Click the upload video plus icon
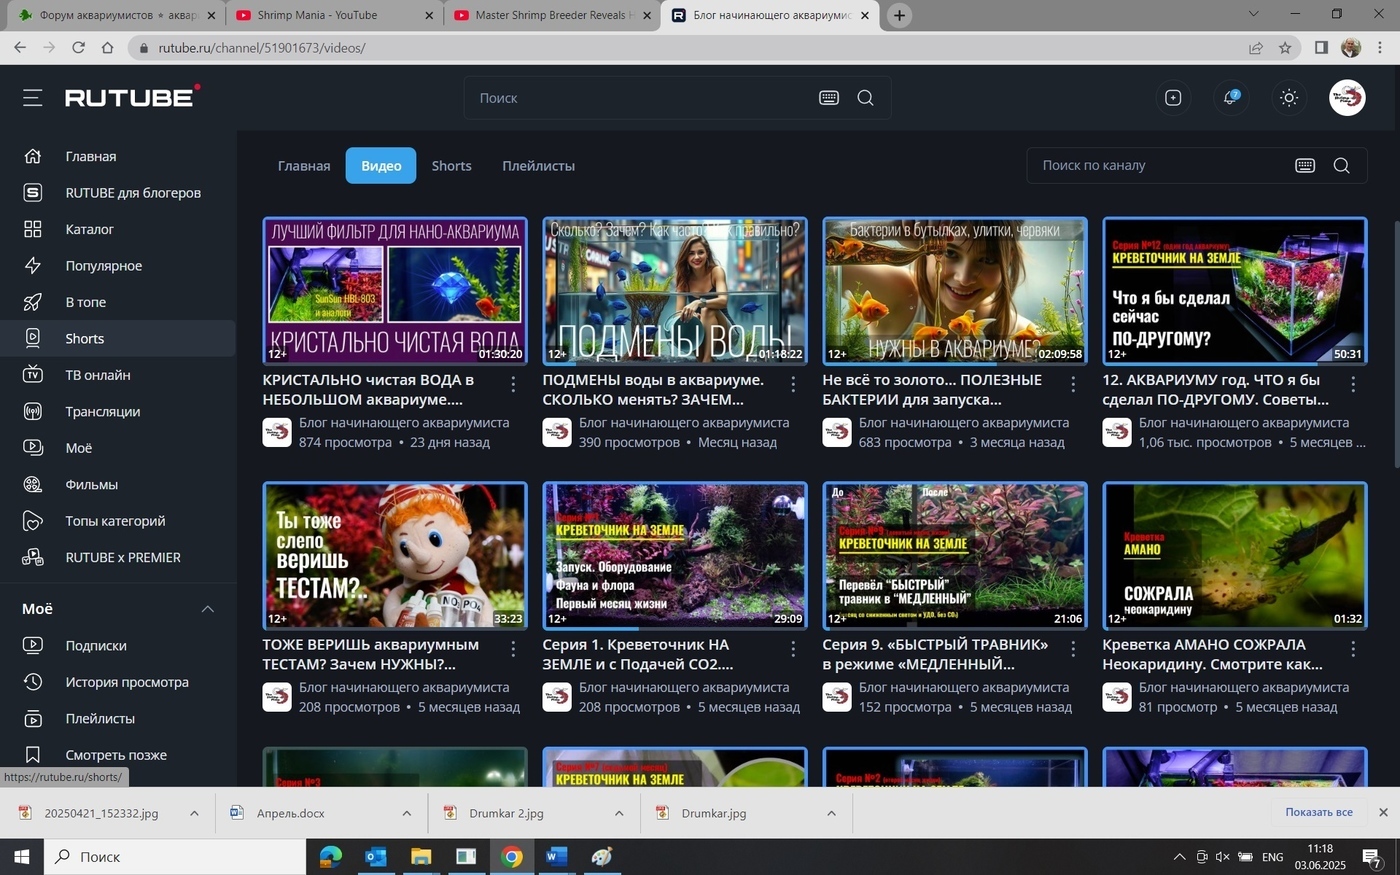 [1173, 97]
